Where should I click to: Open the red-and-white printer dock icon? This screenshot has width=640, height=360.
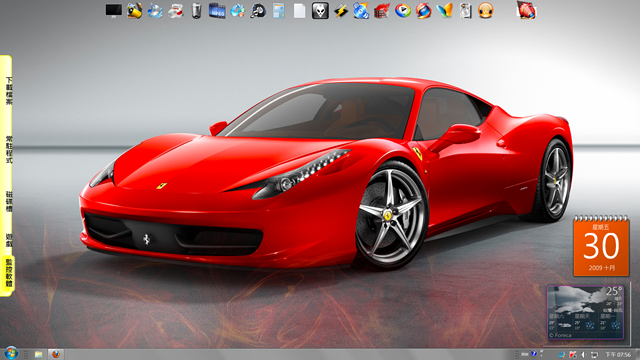click(x=176, y=11)
